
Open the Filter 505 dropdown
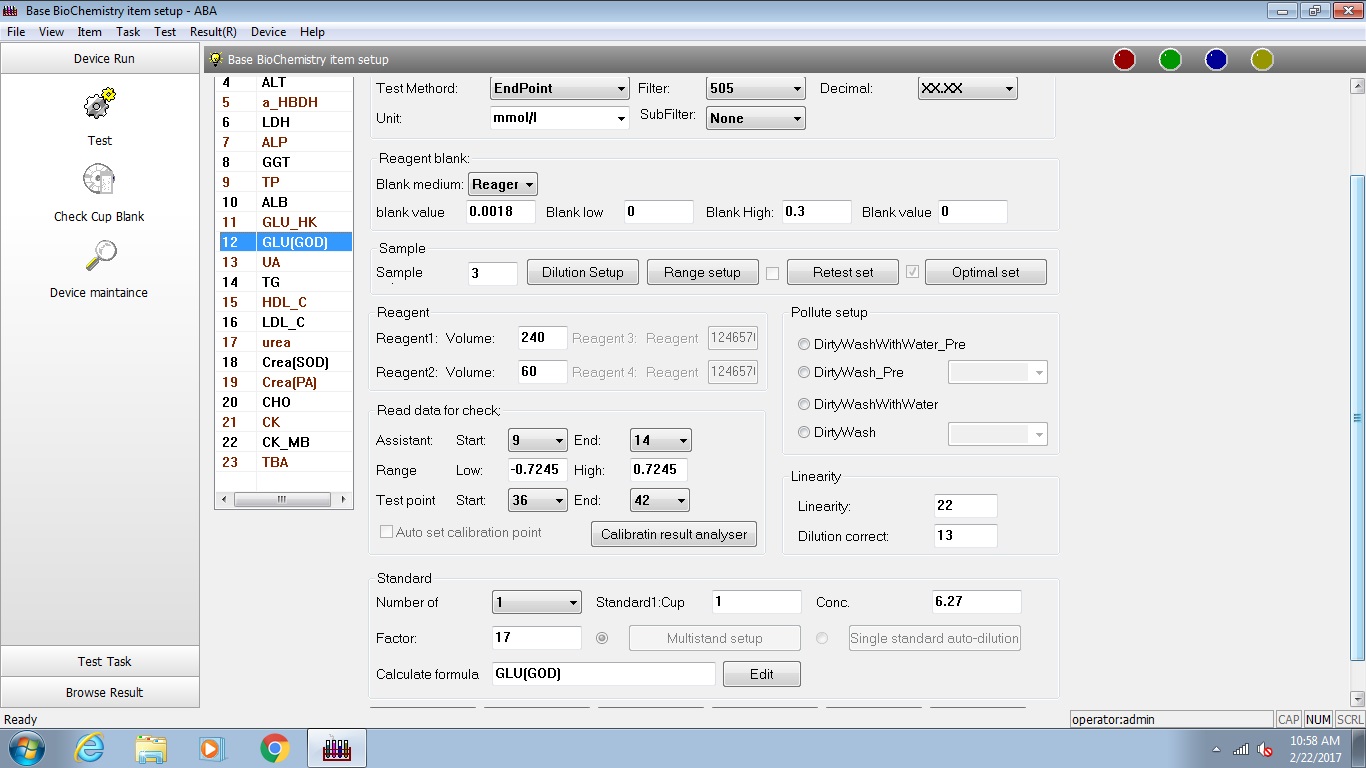click(x=755, y=88)
